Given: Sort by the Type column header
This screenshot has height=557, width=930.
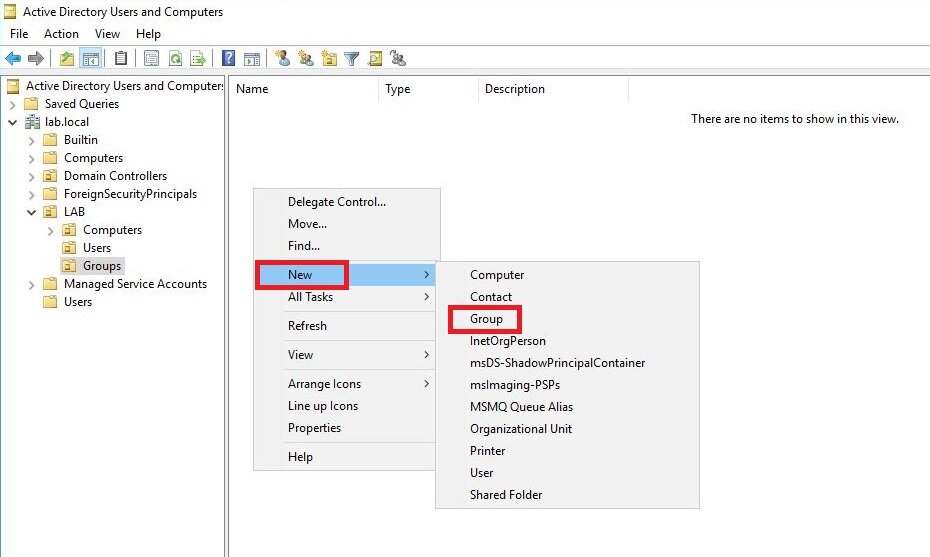Looking at the screenshot, I should pos(428,89).
